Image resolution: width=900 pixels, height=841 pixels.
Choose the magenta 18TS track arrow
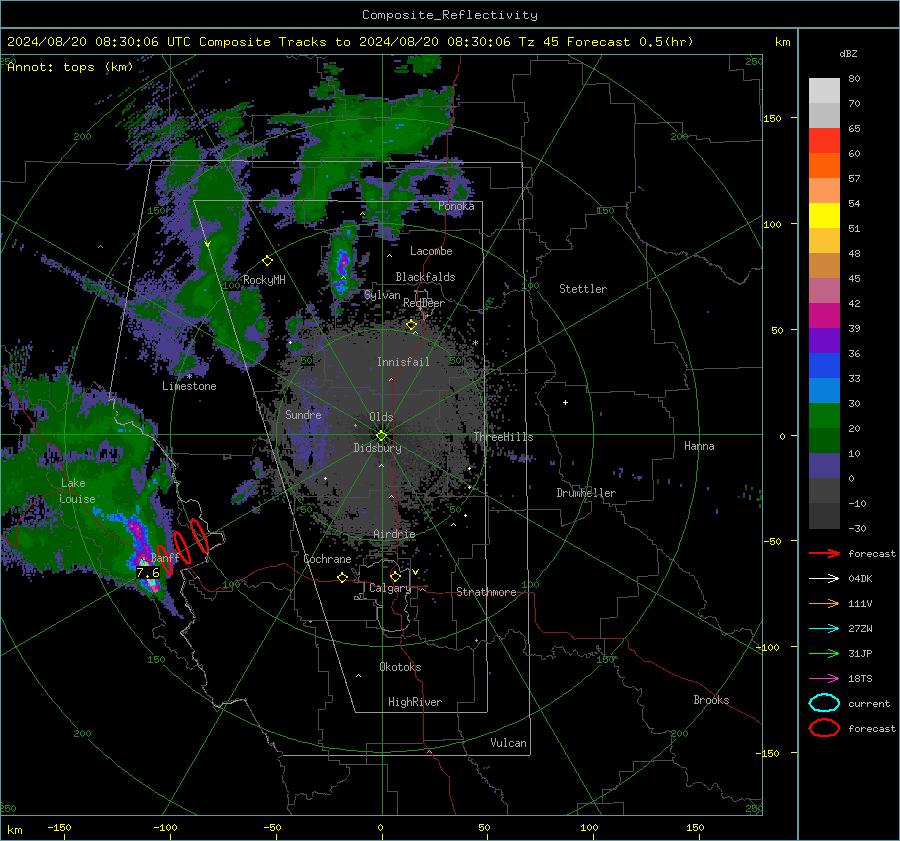[x=824, y=679]
